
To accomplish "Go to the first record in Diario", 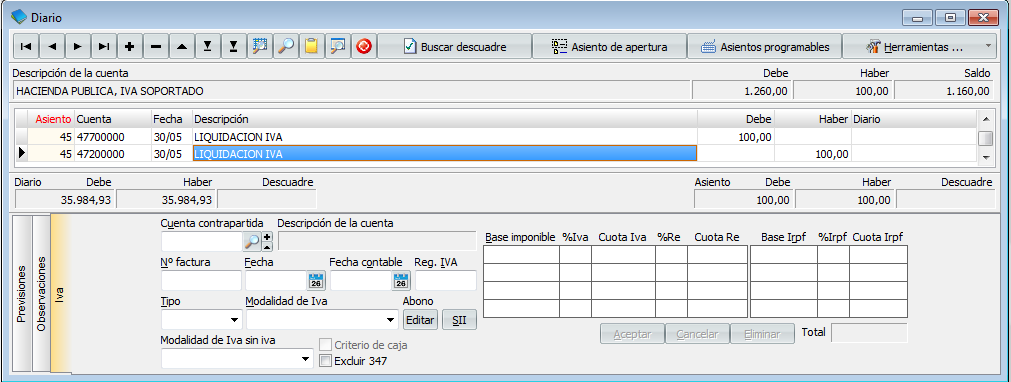I will pyautogui.click(x=26, y=46).
